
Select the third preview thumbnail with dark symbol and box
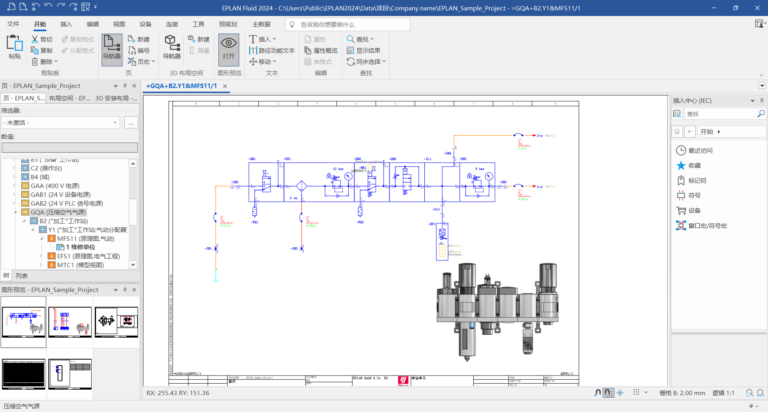[x=116, y=322]
